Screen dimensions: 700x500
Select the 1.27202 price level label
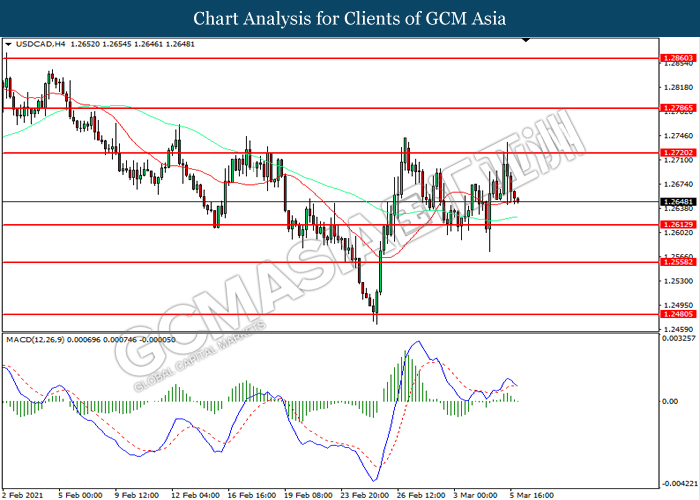pyautogui.click(x=678, y=153)
